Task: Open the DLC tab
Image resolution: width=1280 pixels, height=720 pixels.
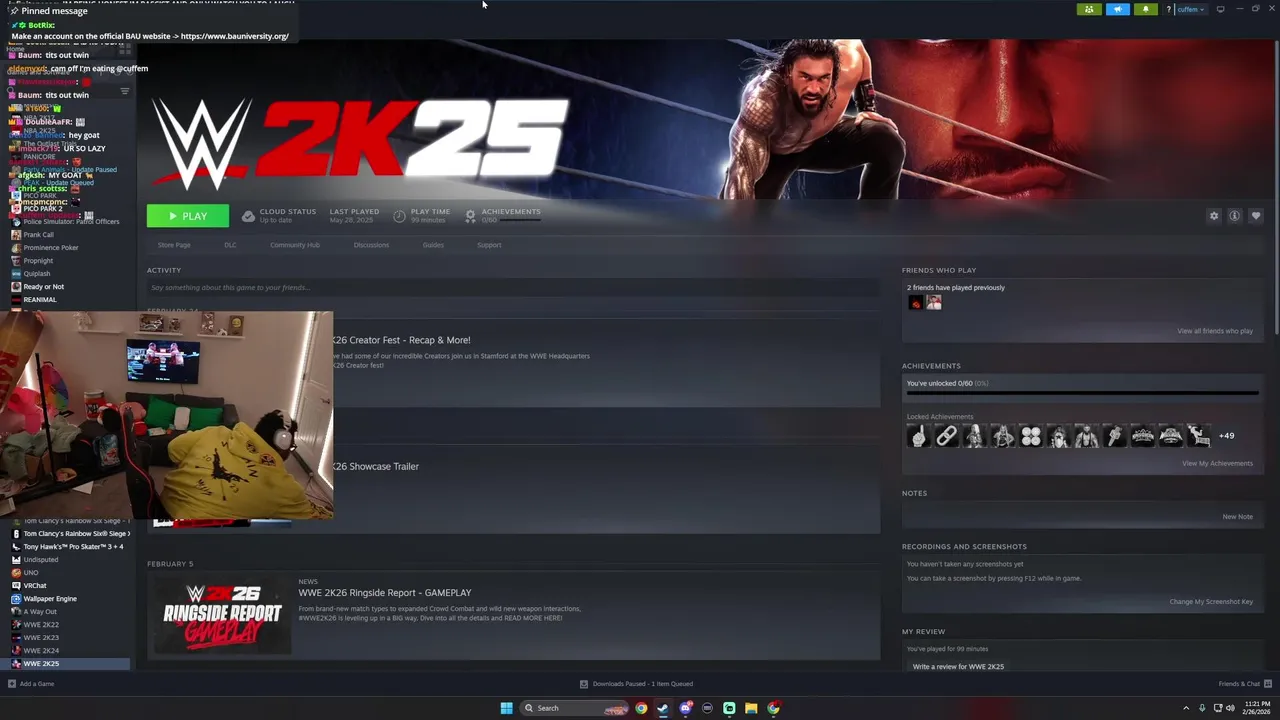Action: [230, 245]
